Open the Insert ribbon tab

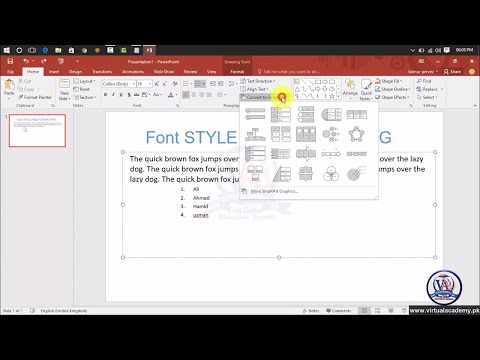click(x=54, y=71)
